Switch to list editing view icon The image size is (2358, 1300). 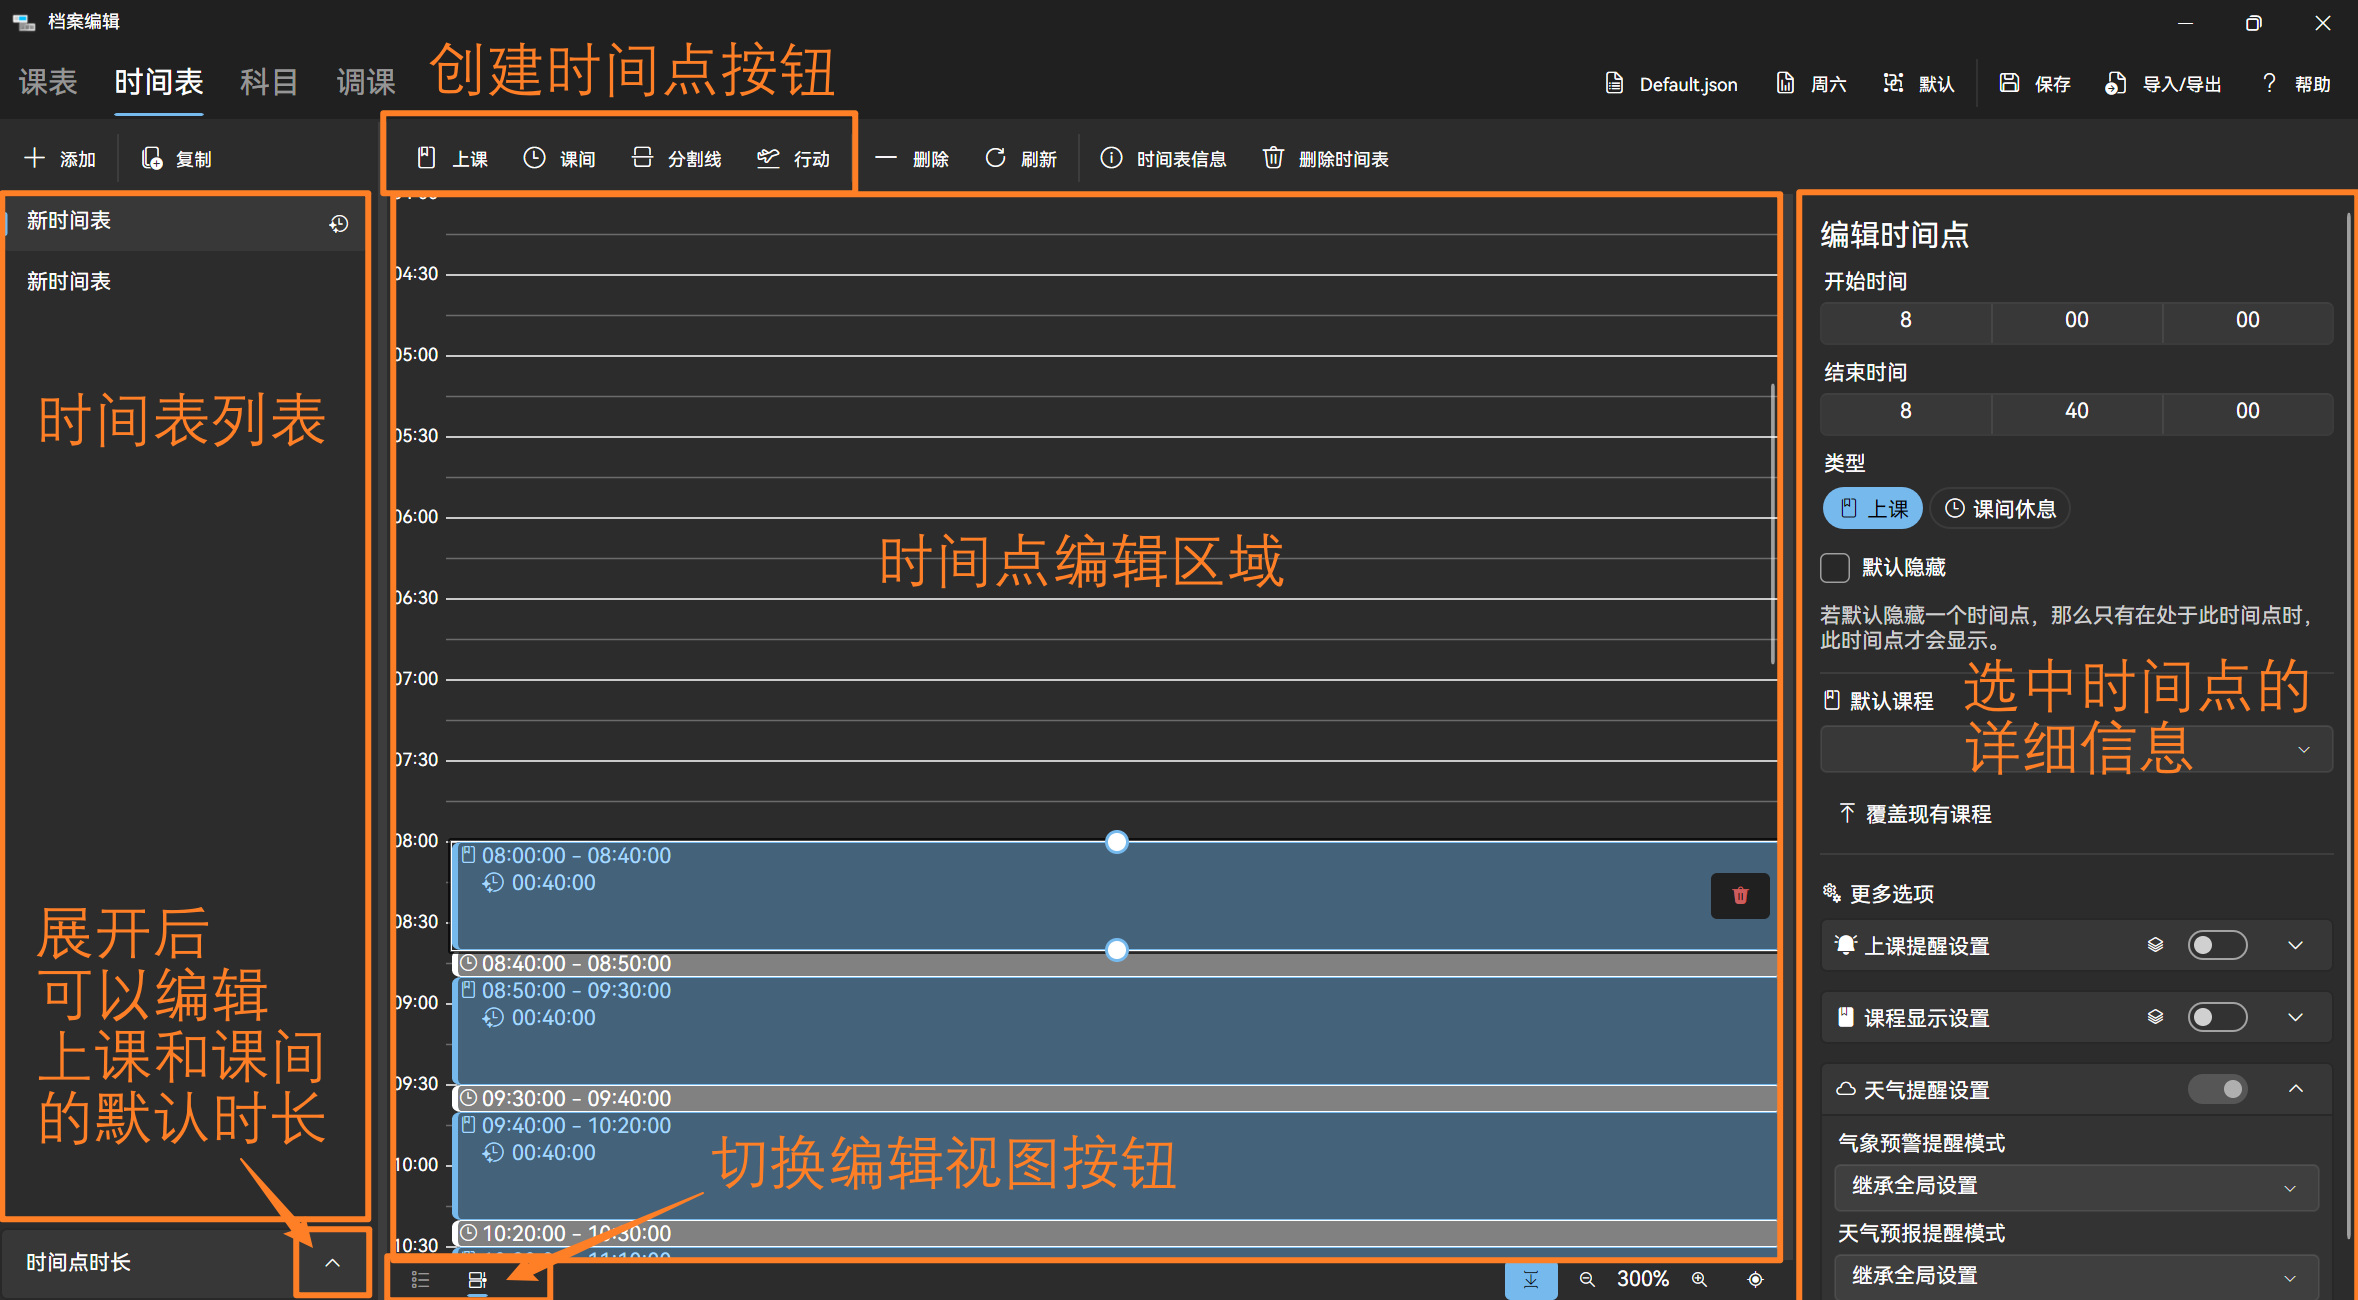click(x=420, y=1279)
